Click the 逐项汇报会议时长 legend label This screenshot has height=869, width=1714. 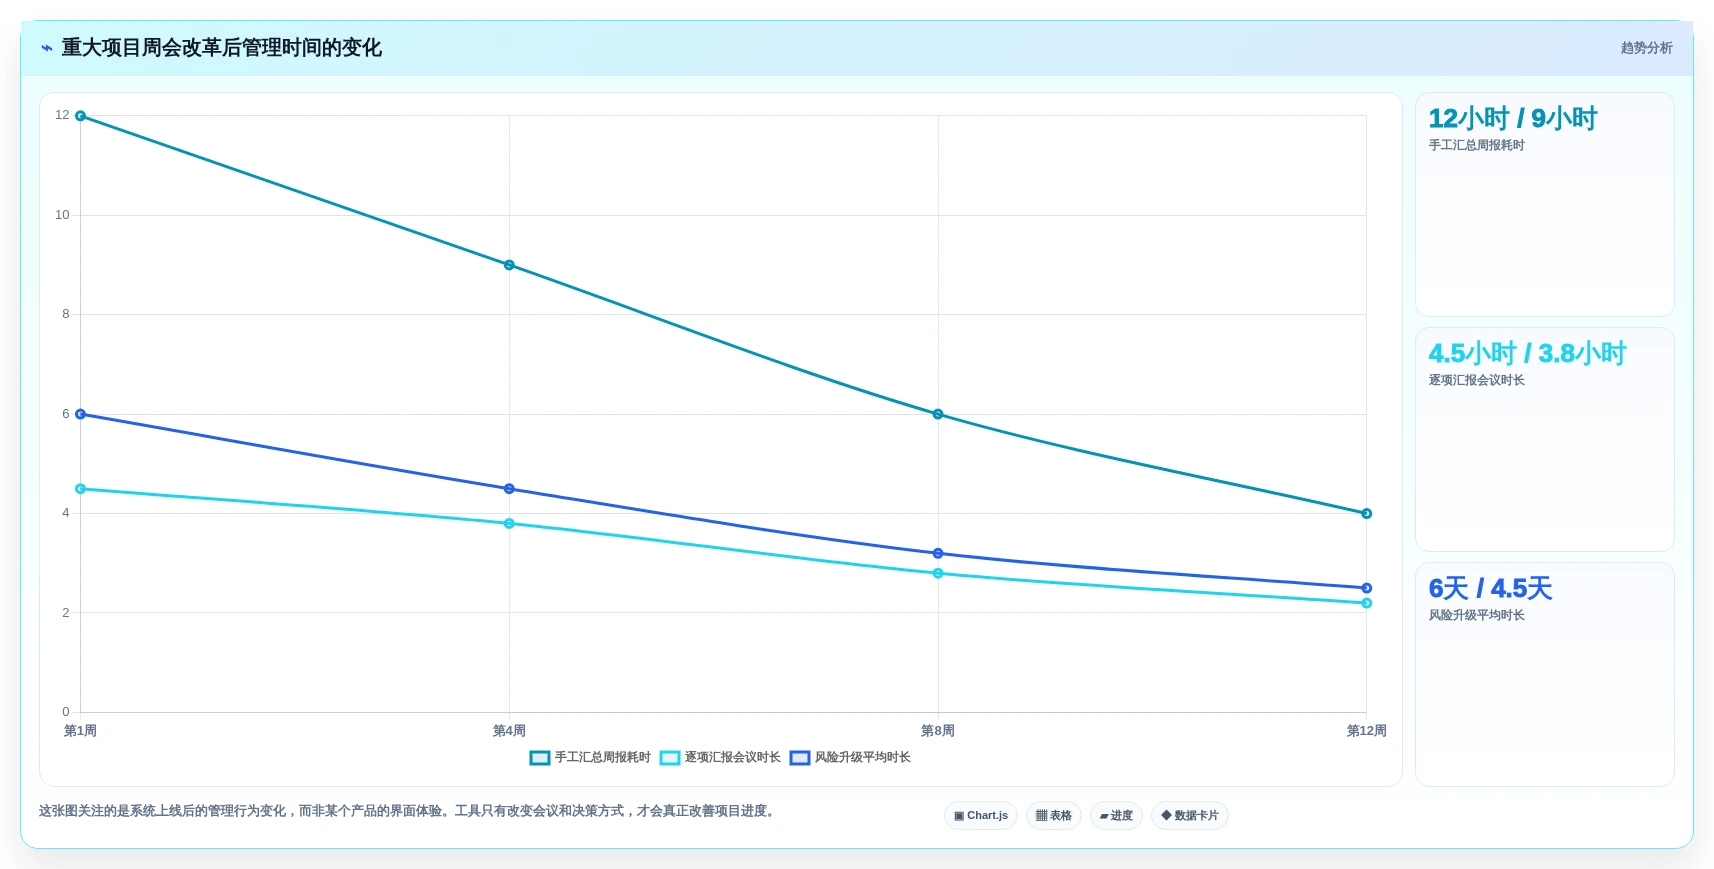point(733,757)
